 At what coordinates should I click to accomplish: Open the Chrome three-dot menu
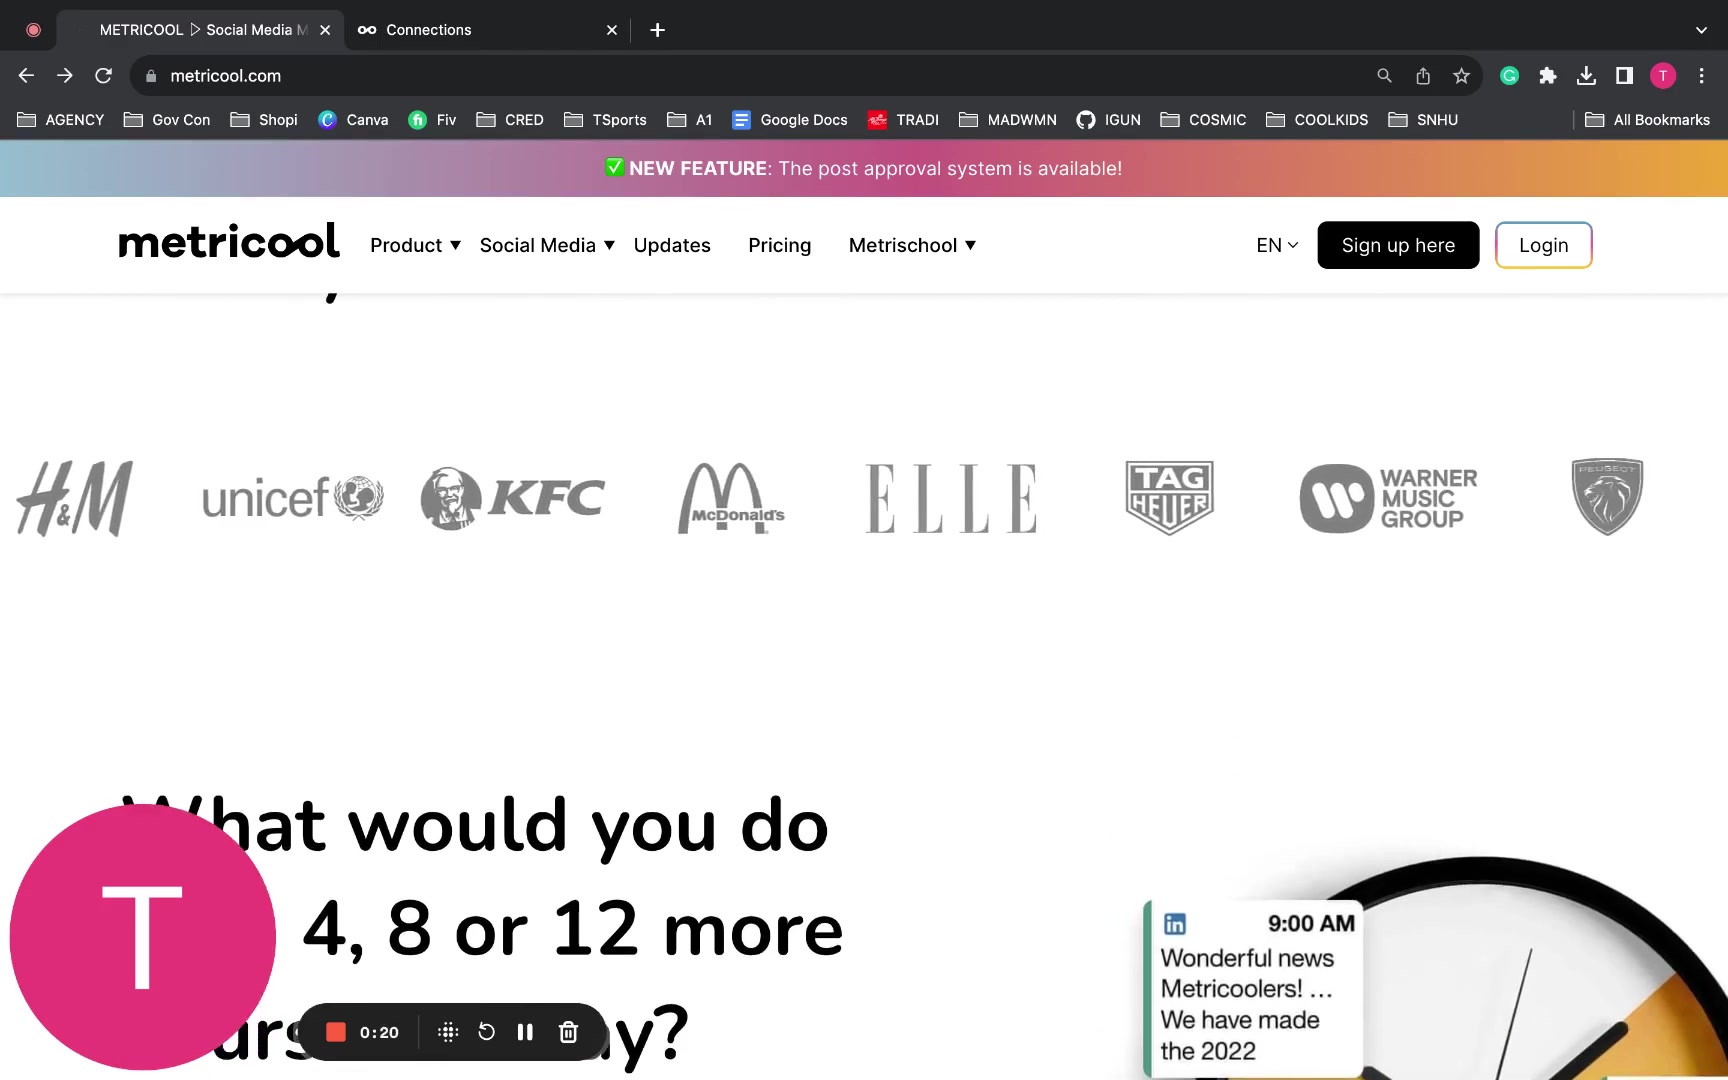click(1701, 75)
